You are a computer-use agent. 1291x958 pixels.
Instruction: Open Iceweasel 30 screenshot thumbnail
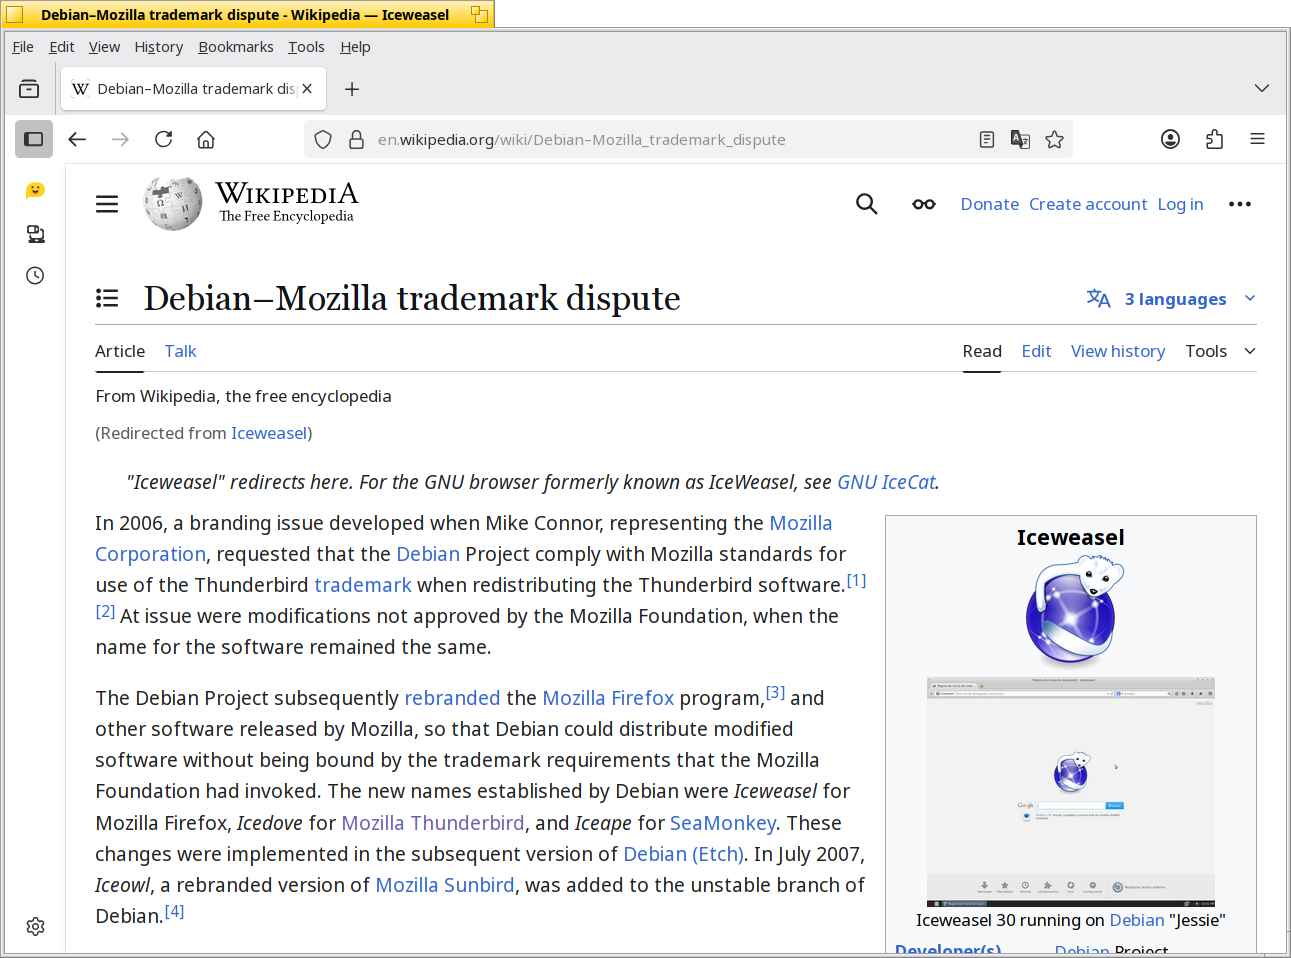pos(1071,792)
